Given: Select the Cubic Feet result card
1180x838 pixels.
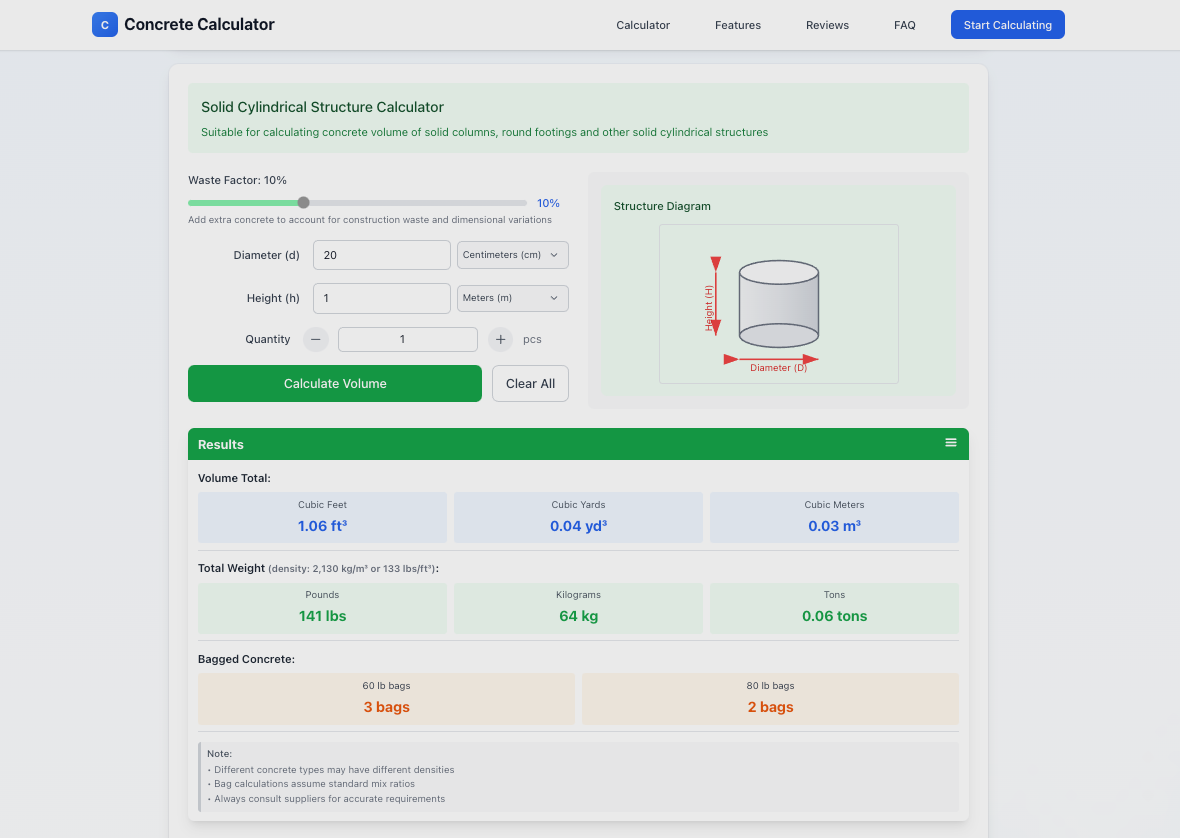Looking at the screenshot, I should 322,517.
